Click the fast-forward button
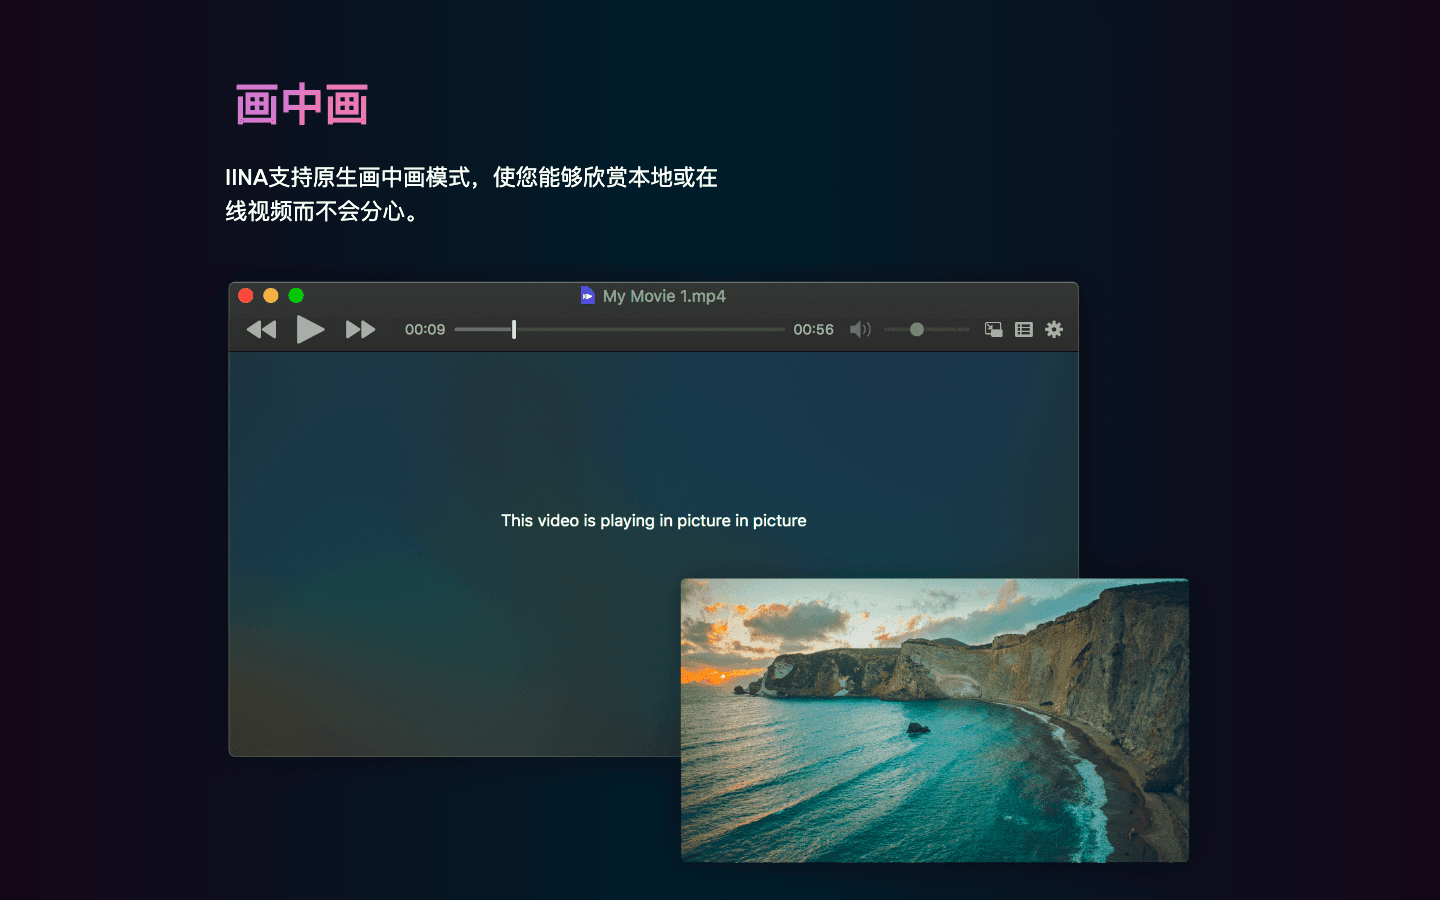Image resolution: width=1440 pixels, height=900 pixels. pos(360,329)
